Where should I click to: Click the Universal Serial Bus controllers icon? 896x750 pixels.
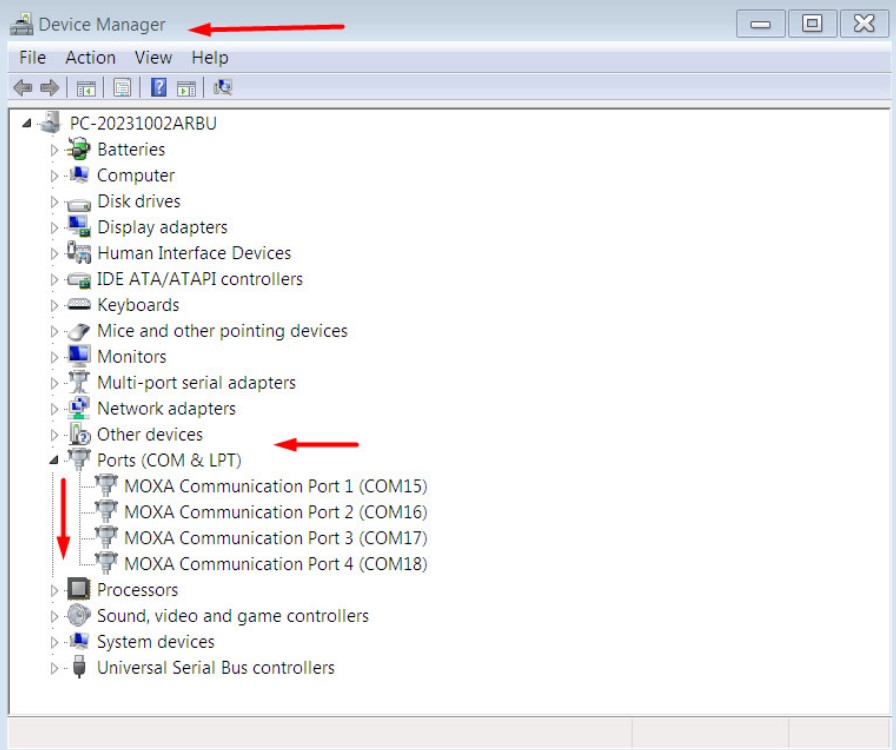coord(79,667)
